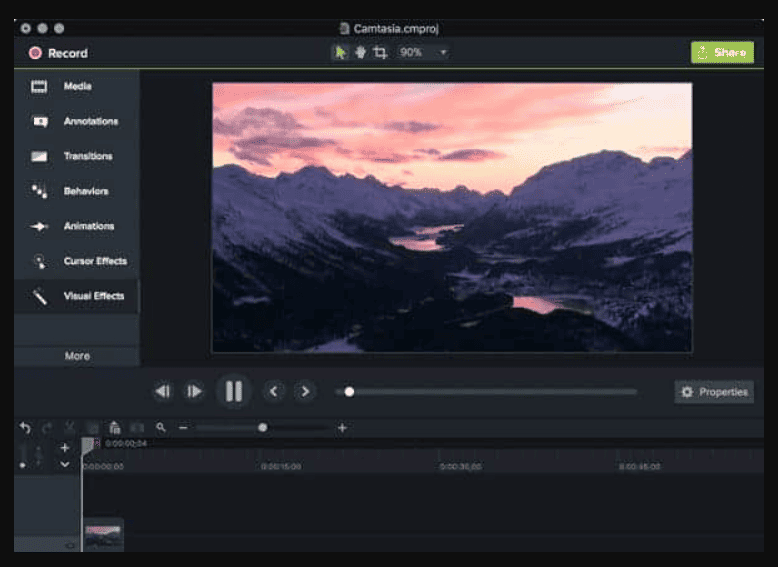Select the mountain clip on the timeline

[103, 536]
